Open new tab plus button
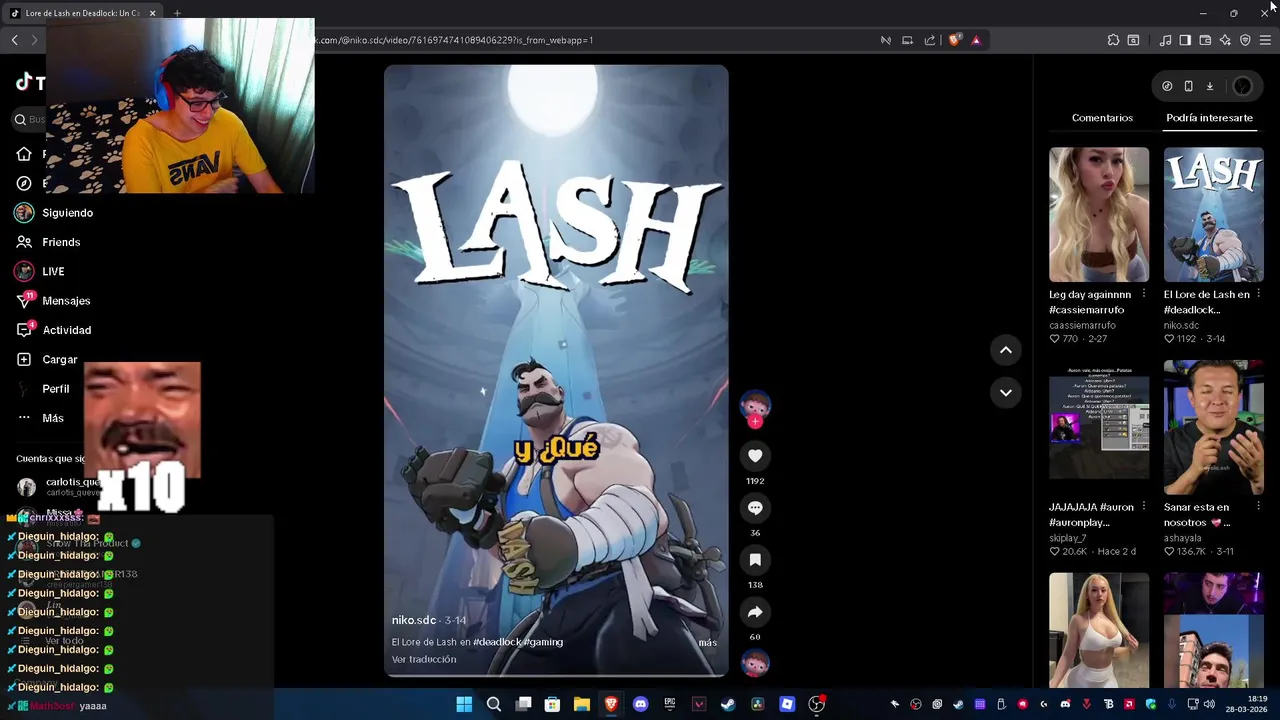Viewport: 1280px width, 720px height. [177, 13]
